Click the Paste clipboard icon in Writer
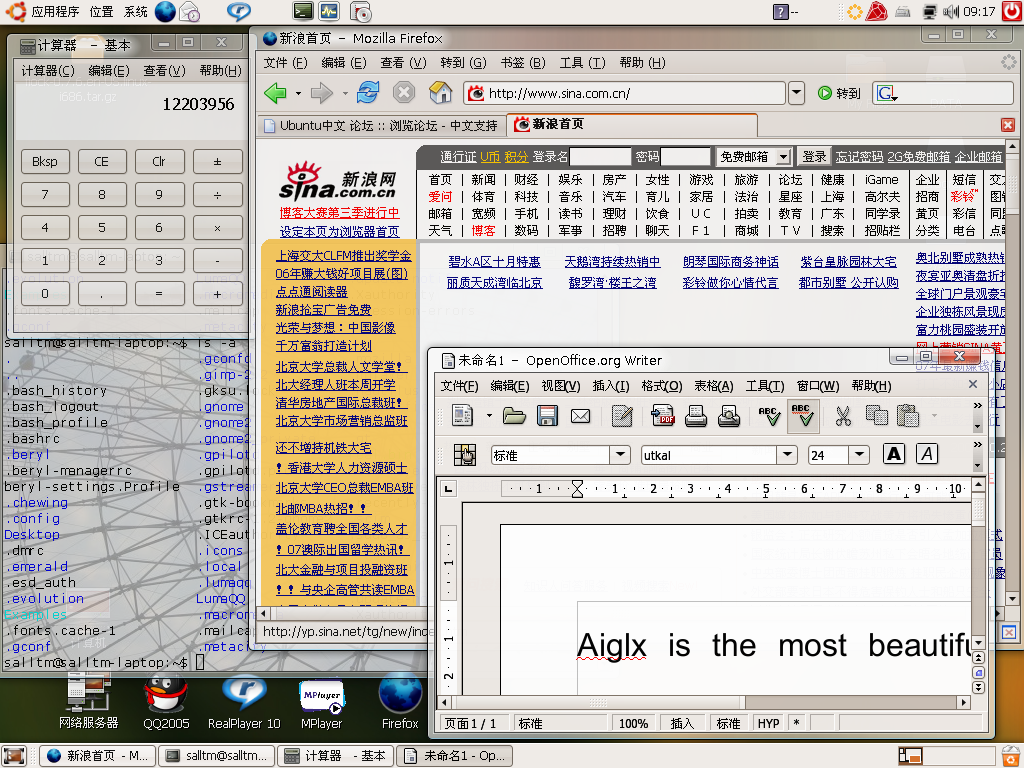 tap(908, 415)
